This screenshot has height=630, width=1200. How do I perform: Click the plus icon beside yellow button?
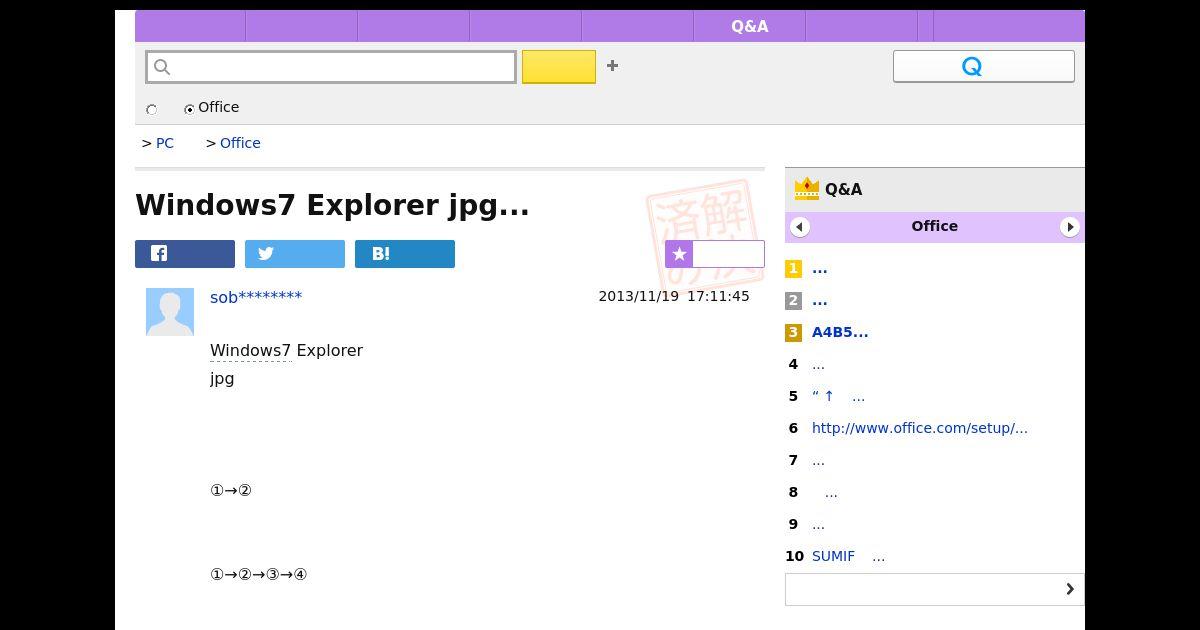point(612,66)
